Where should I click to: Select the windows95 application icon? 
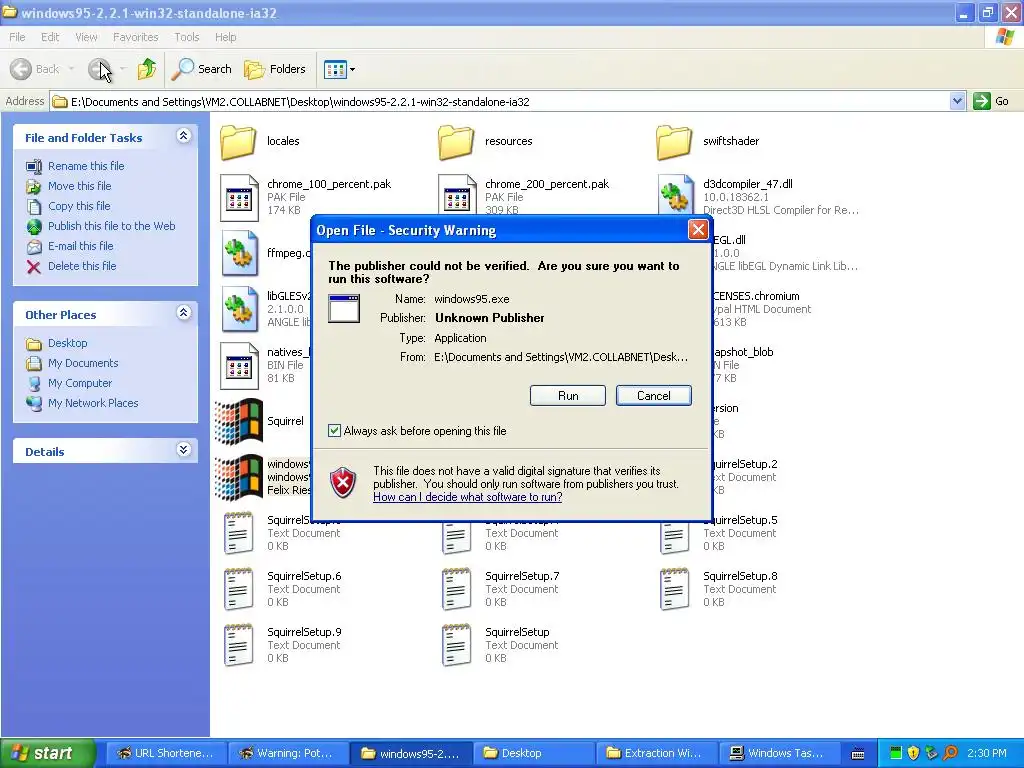238,477
